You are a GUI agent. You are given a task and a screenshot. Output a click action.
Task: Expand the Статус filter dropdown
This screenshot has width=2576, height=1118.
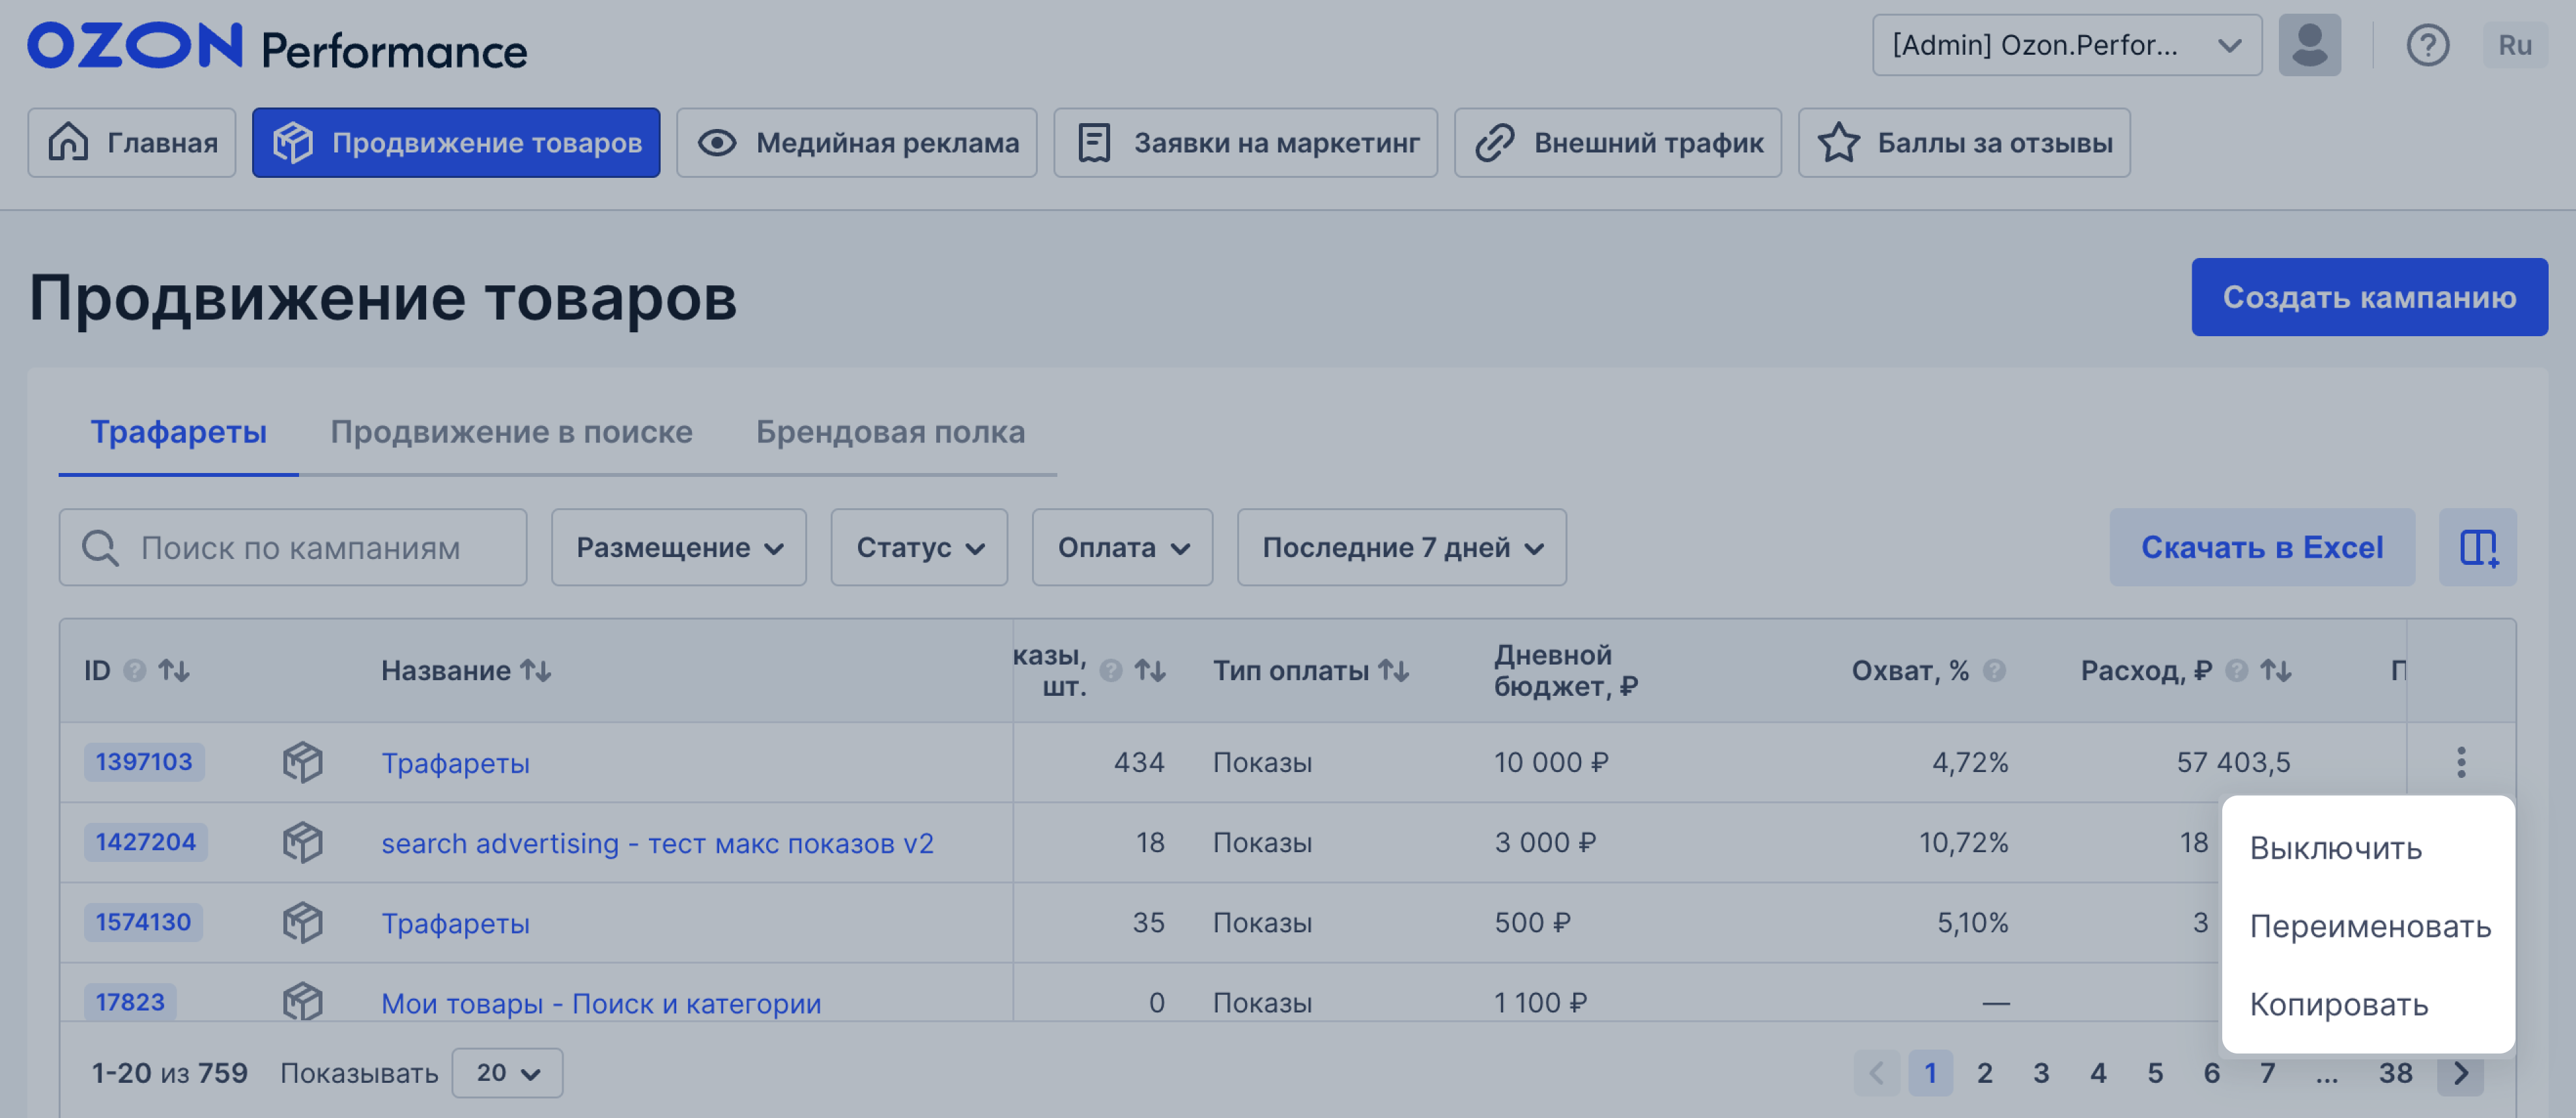point(919,547)
